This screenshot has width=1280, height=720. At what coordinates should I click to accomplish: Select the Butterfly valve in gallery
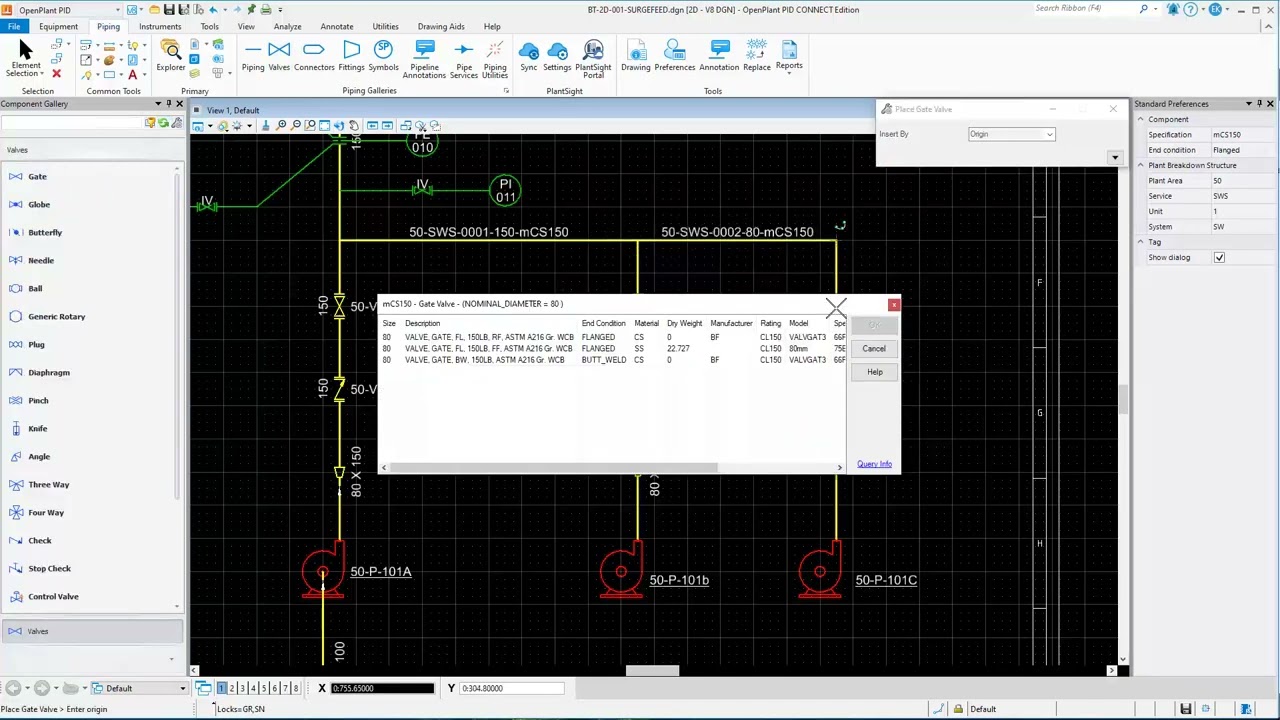click(x=45, y=232)
